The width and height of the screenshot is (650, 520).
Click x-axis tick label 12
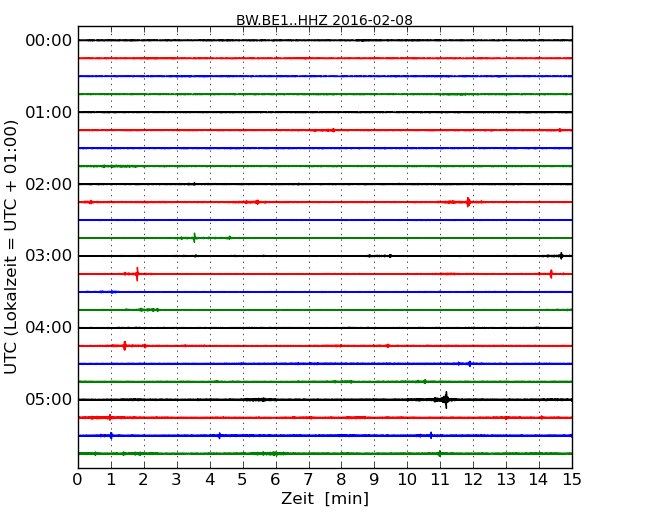473,479
